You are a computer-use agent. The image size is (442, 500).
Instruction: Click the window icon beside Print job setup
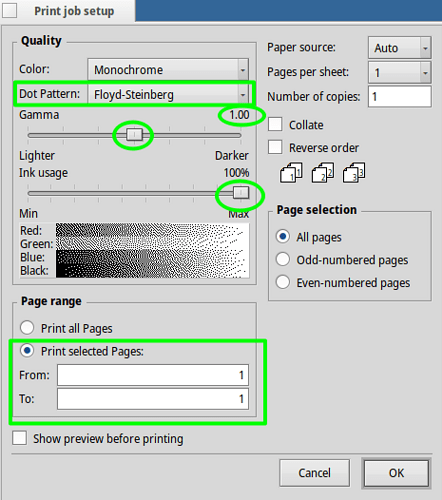pos(9,10)
